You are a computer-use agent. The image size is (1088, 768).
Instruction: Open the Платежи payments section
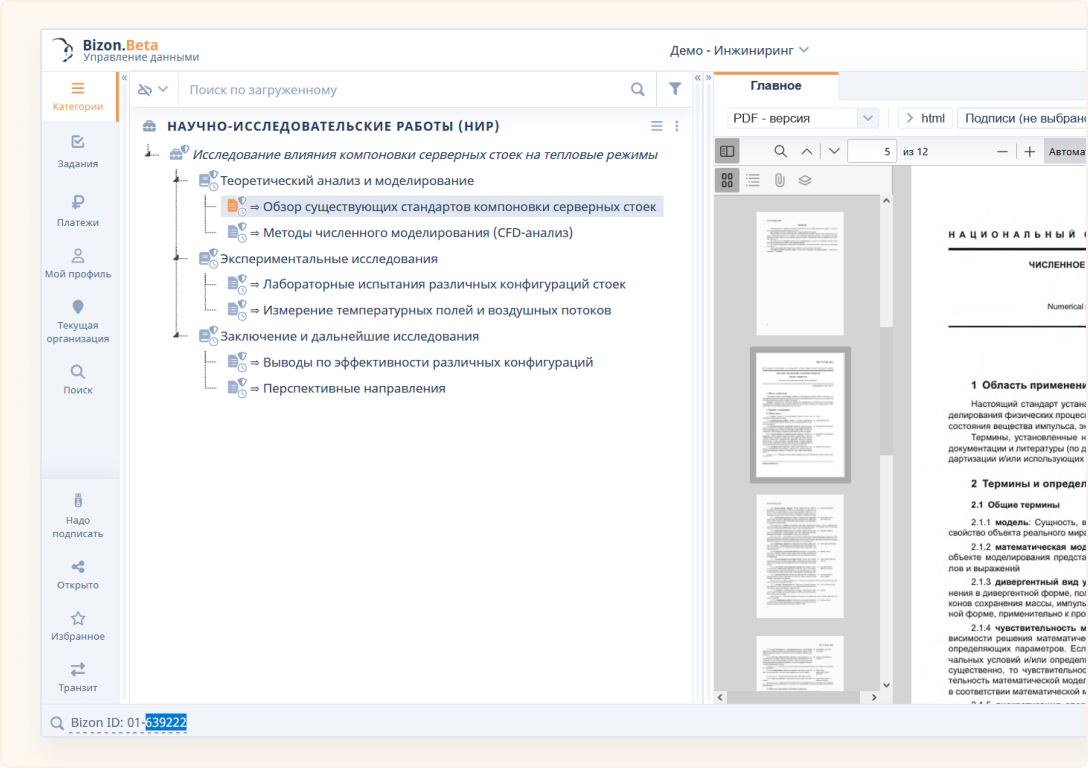coord(78,211)
